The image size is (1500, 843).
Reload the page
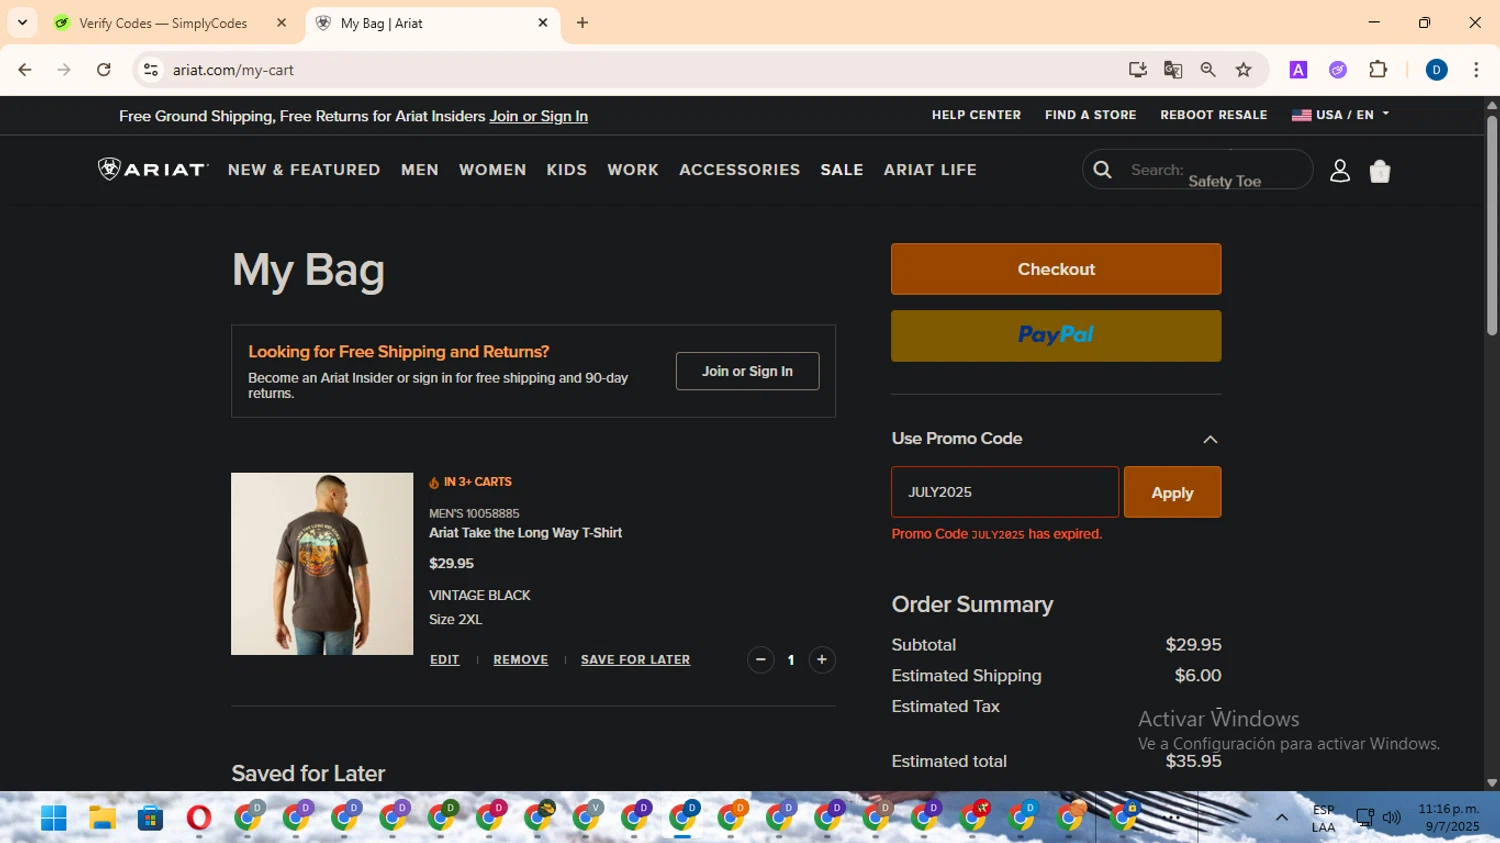tap(104, 70)
